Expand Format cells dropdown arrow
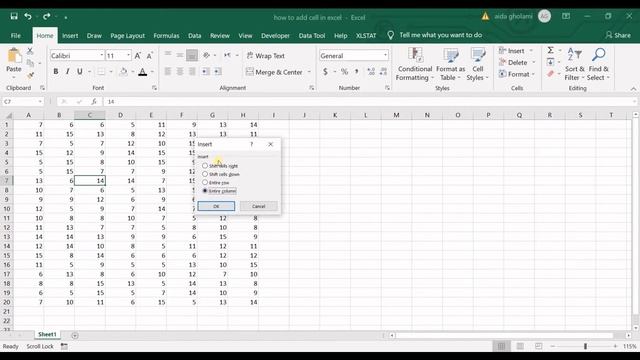 click(533, 74)
